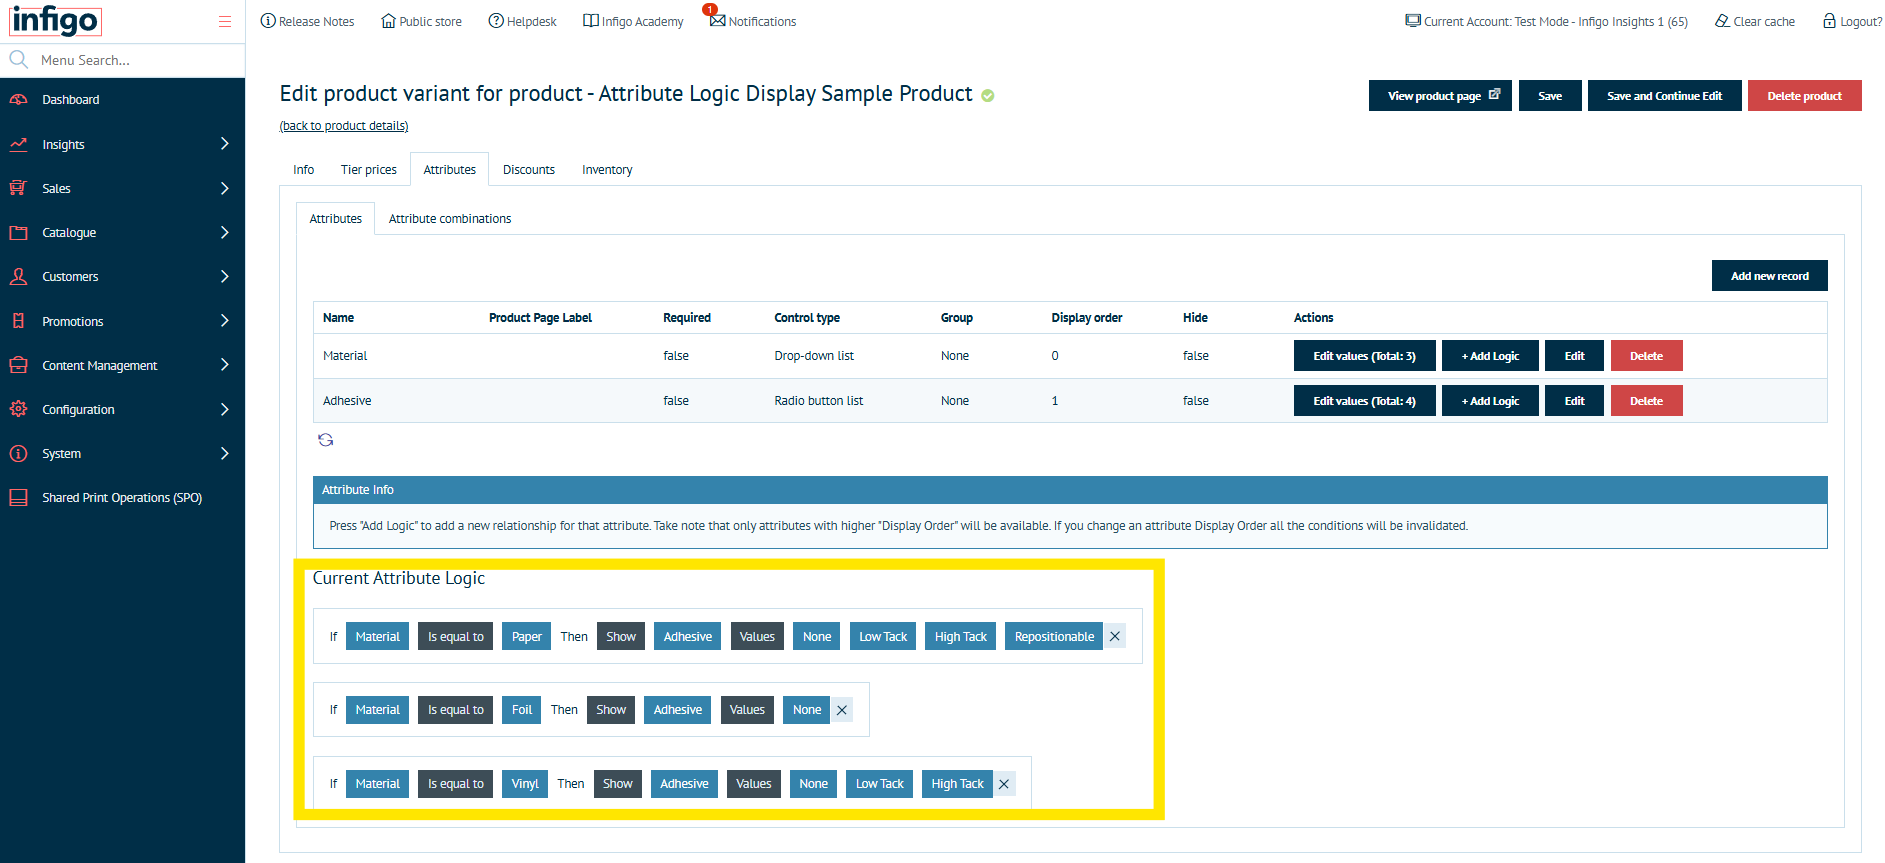Click Edit values (Total: 3) for Material

click(x=1364, y=356)
